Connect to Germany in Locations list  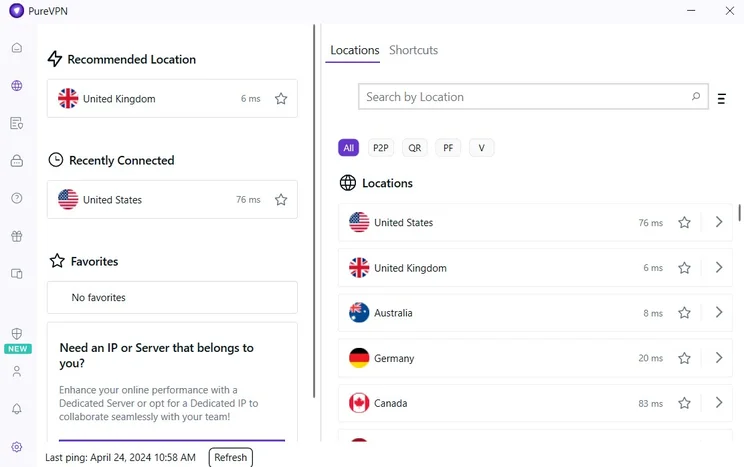pyautogui.click(x=535, y=358)
